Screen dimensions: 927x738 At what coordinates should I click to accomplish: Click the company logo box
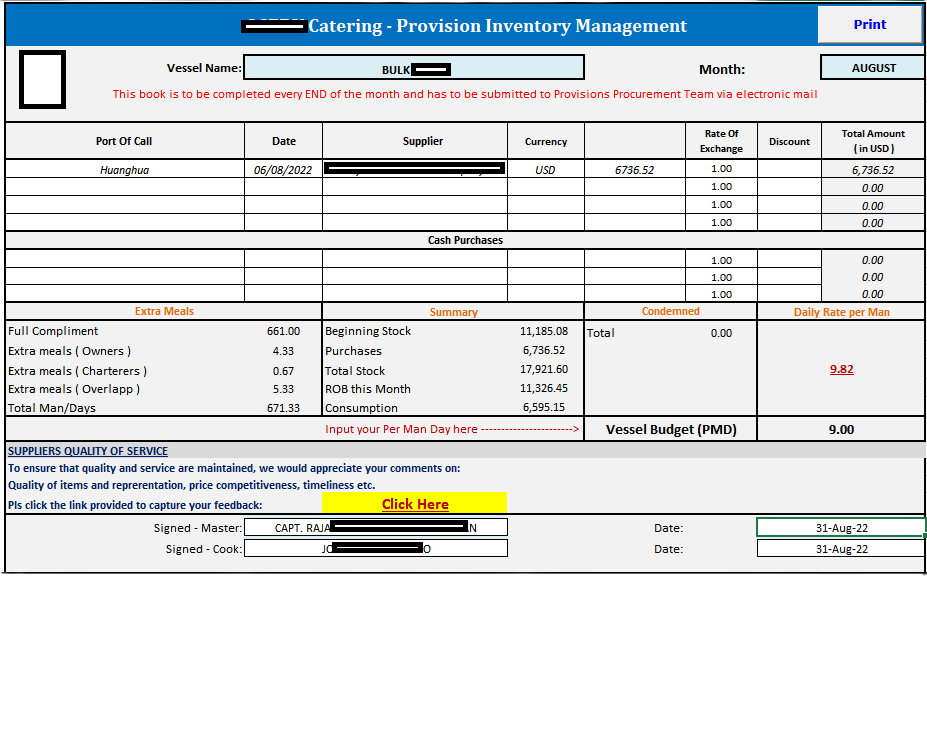click(42, 79)
